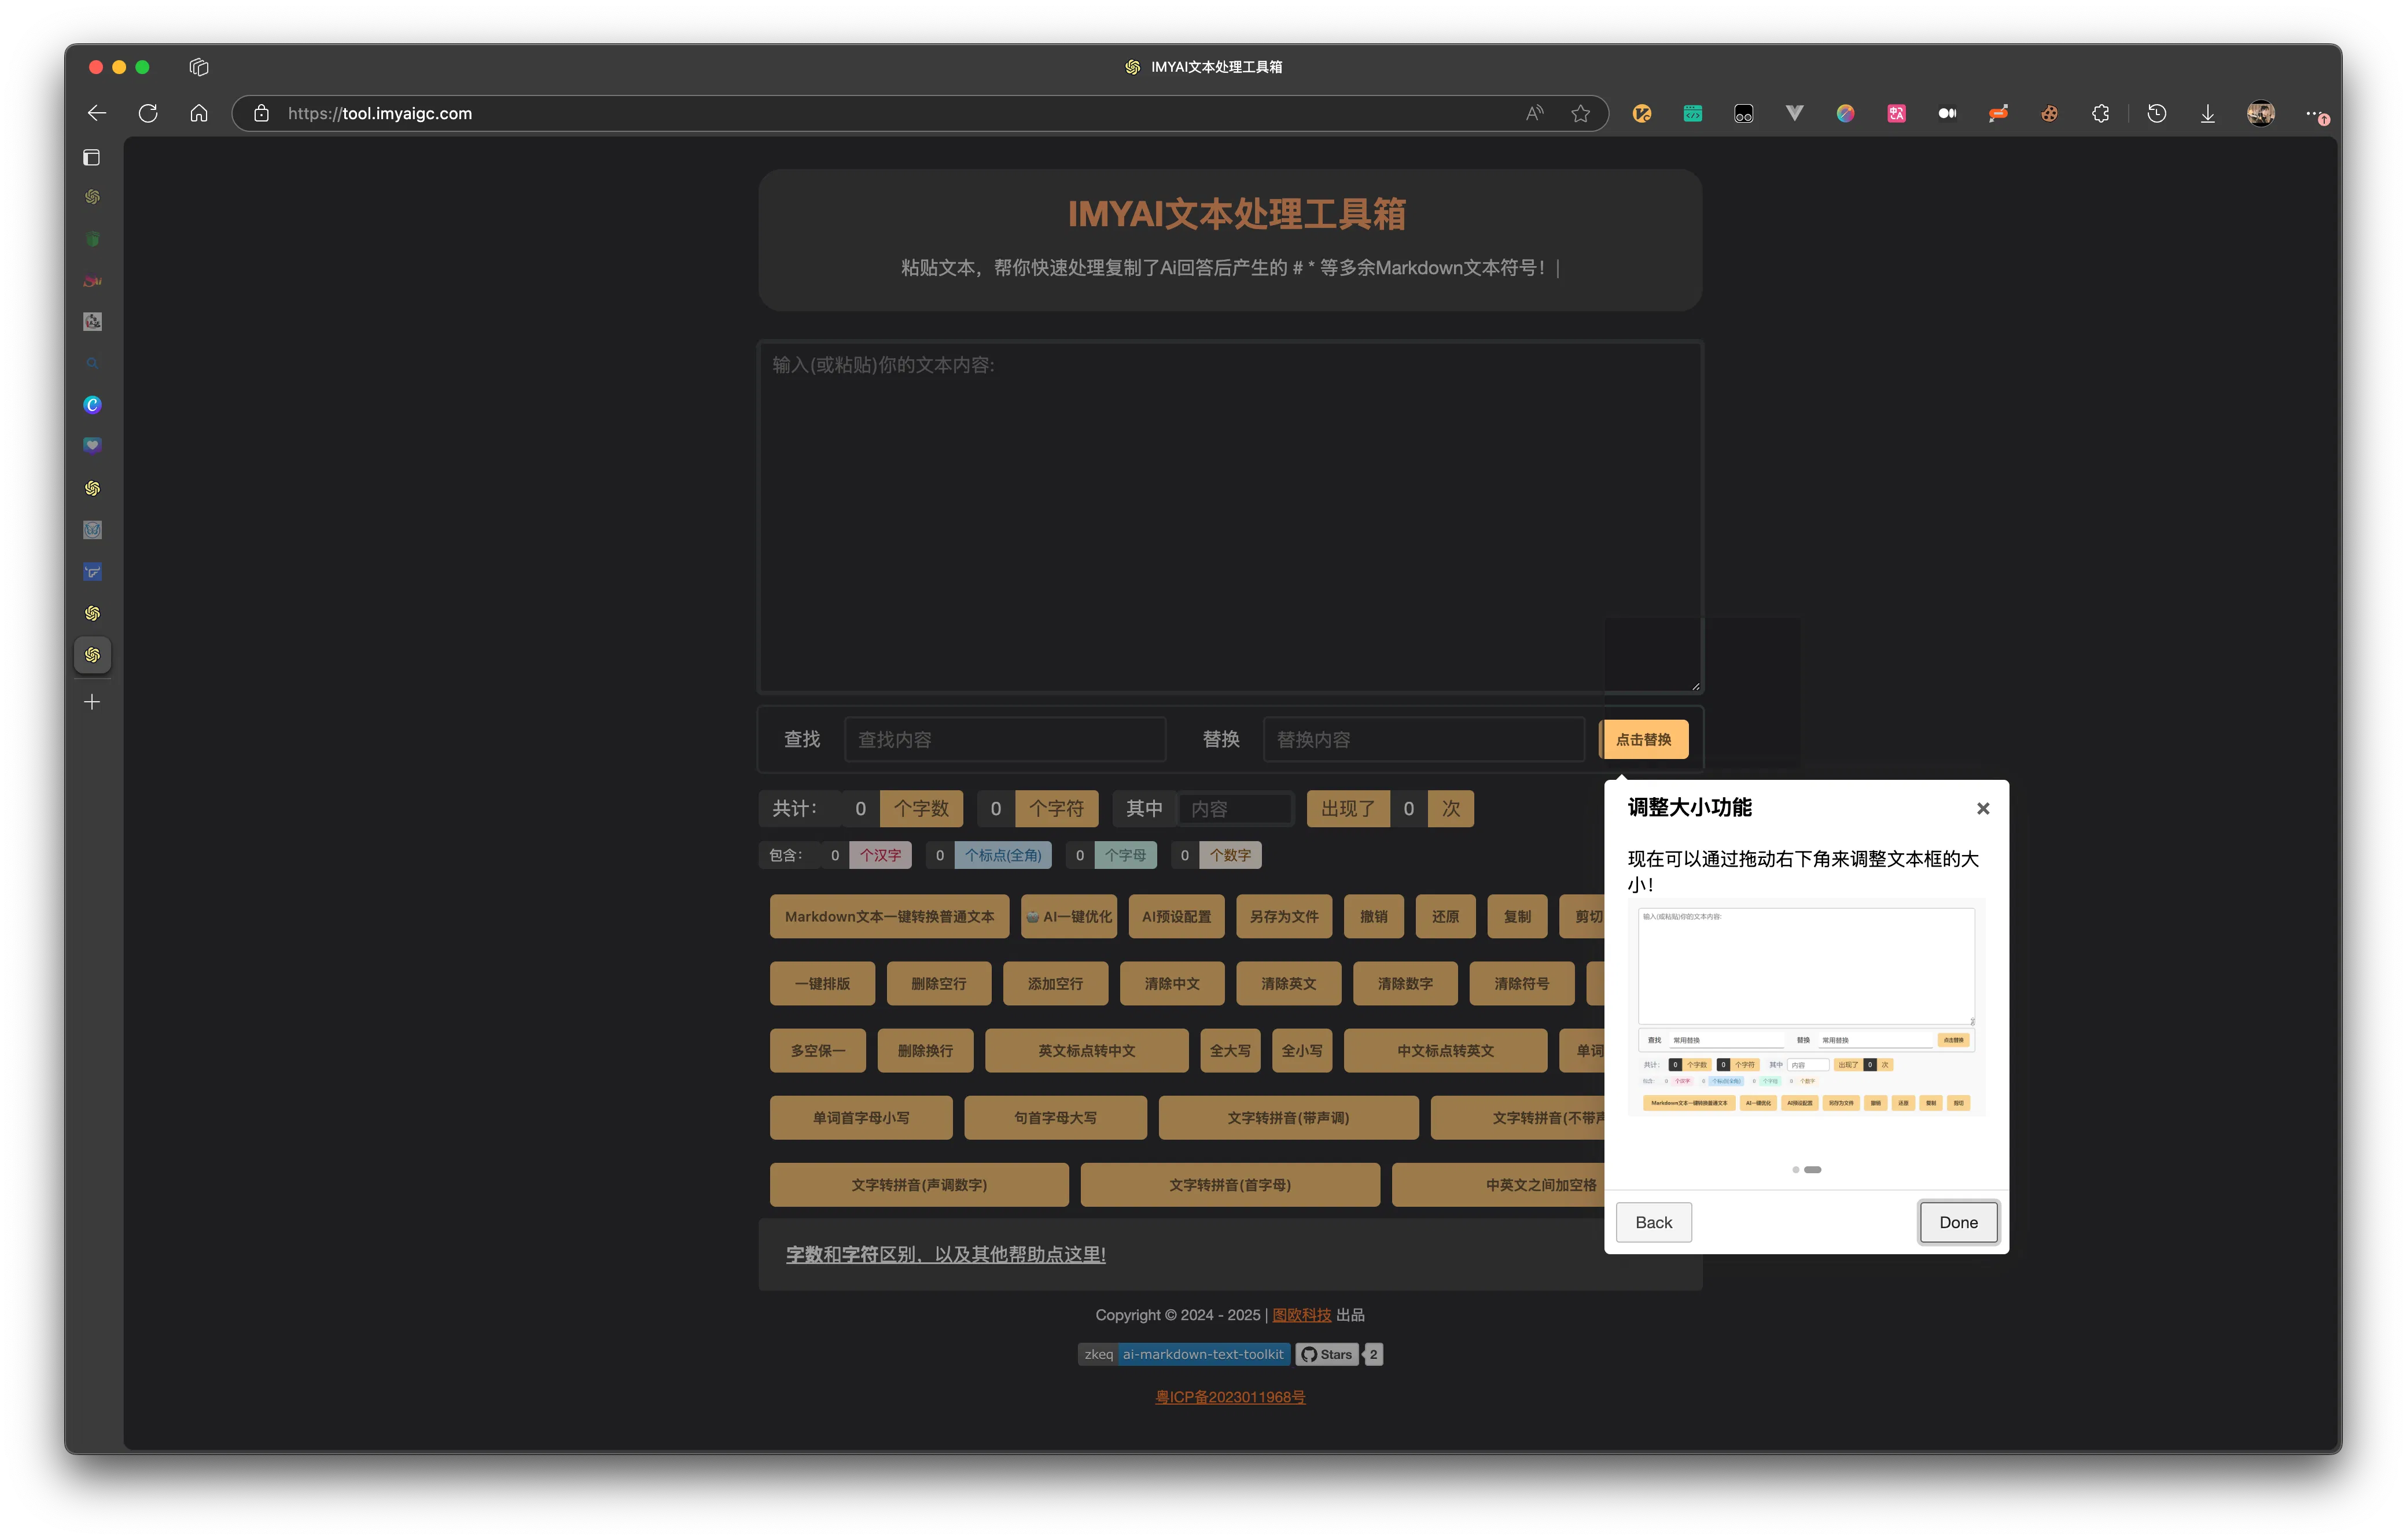
Task: Click the 一键排版 button
Action: click(822, 983)
